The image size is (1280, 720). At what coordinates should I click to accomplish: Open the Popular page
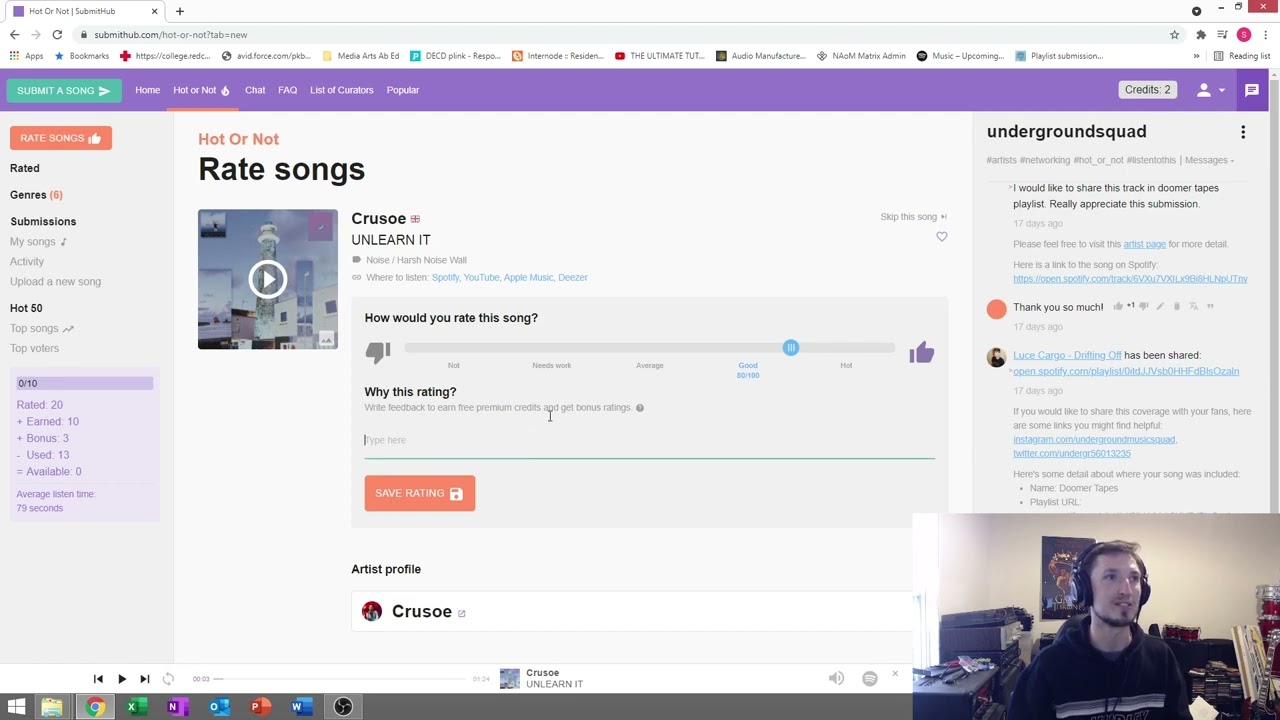coord(403,90)
